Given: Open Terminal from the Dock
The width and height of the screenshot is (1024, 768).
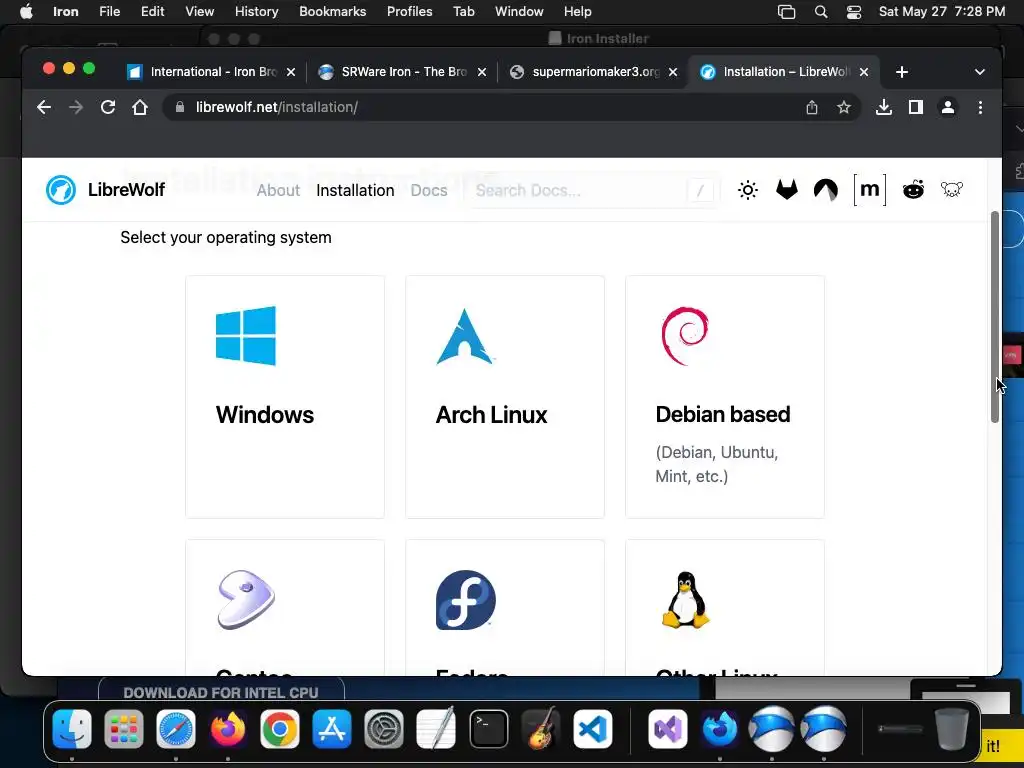Looking at the screenshot, I should pyautogui.click(x=488, y=728).
